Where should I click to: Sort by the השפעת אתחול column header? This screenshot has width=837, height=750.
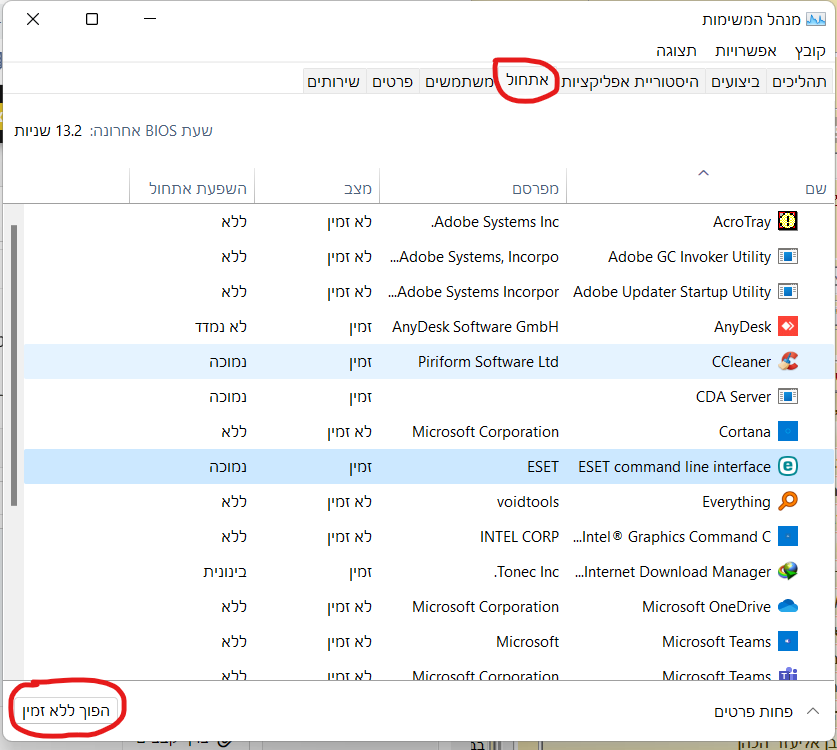click(192, 186)
